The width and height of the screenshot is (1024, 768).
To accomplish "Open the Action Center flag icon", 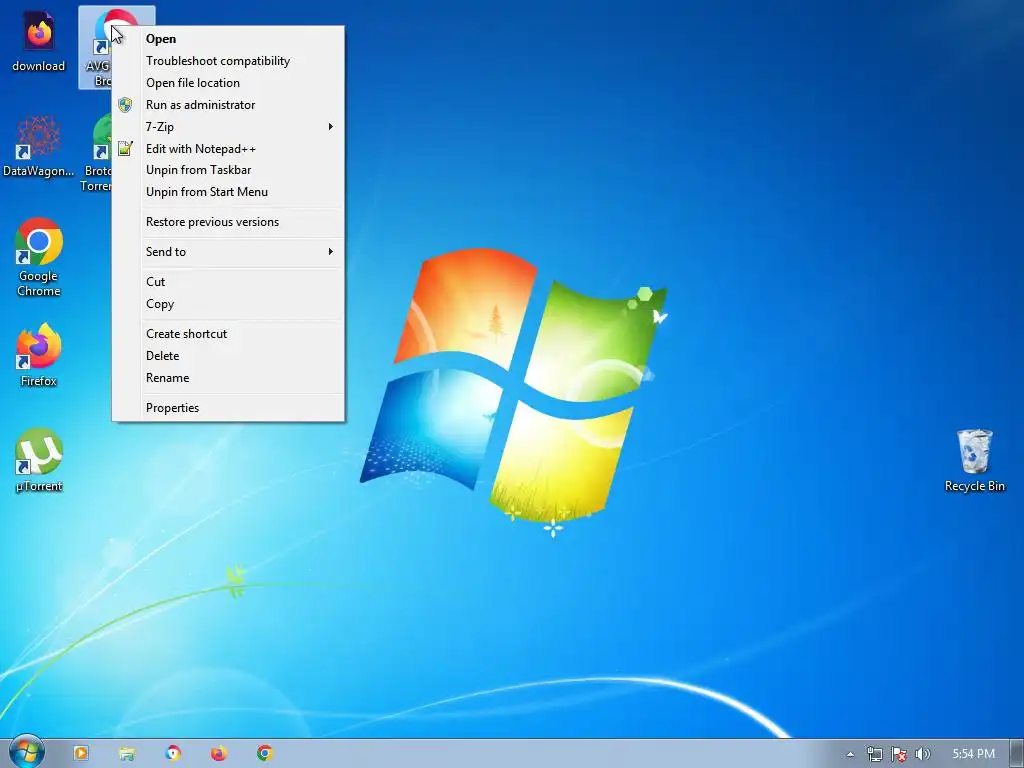I will point(899,754).
